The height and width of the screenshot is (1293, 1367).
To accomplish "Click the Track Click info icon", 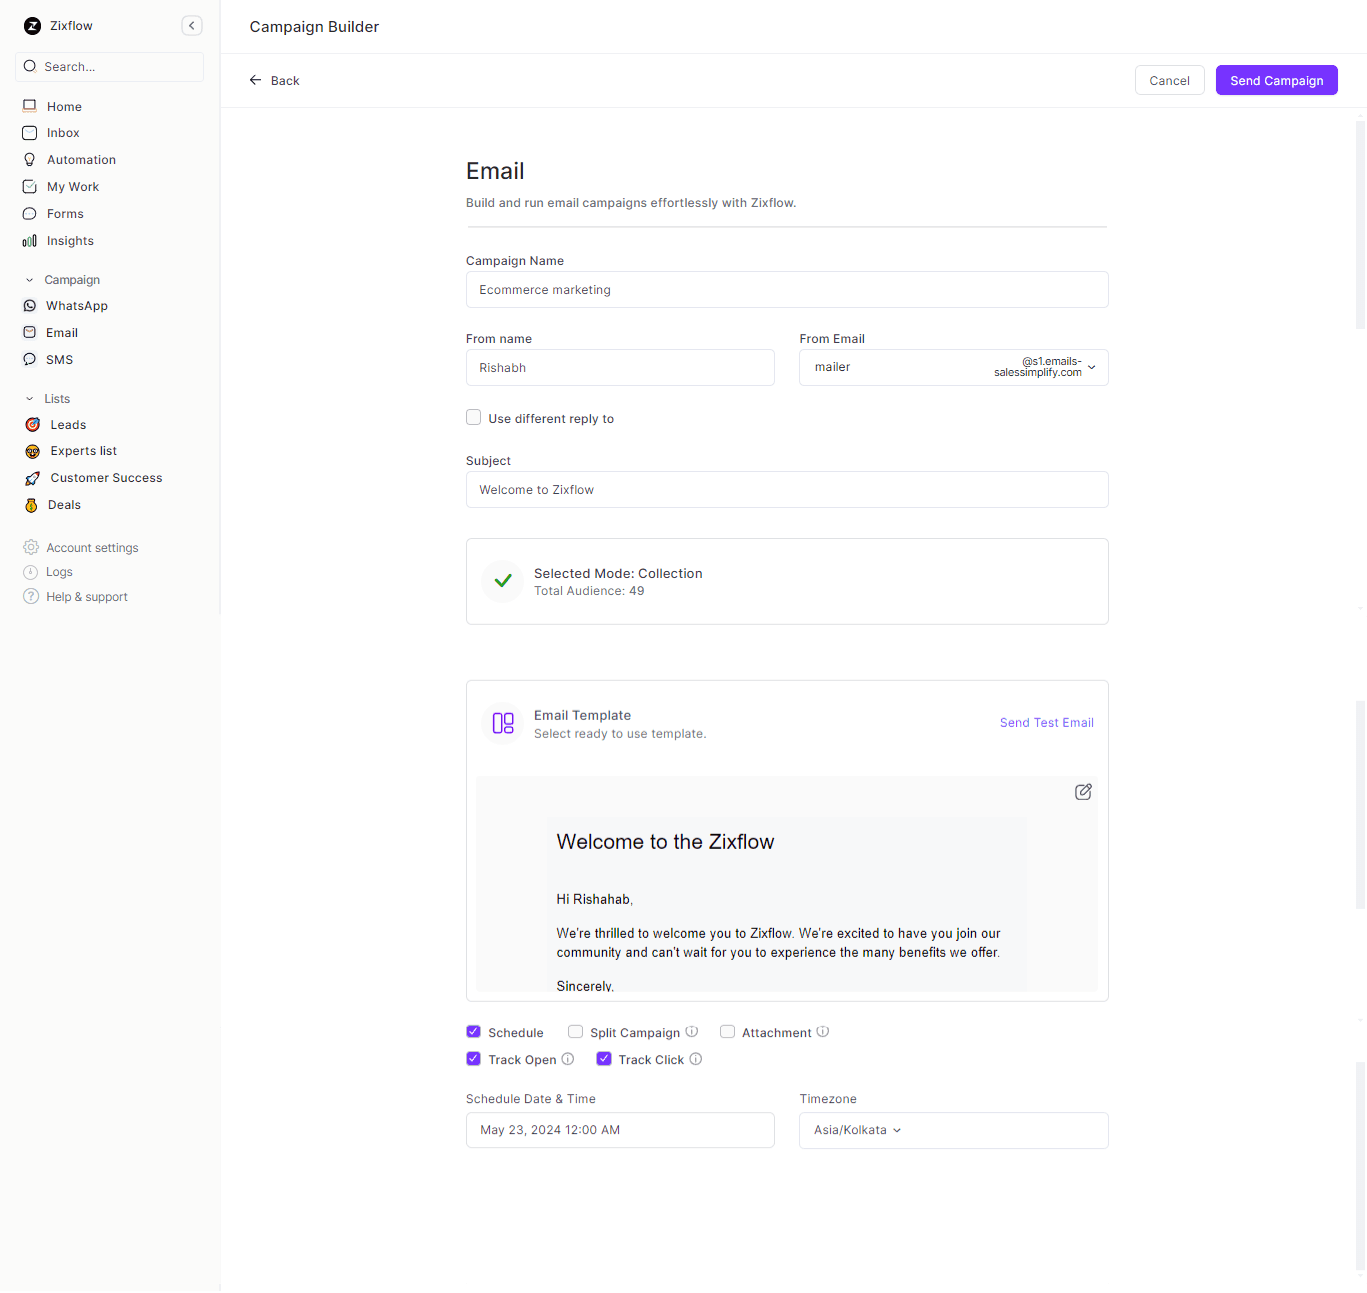I will point(696,1059).
